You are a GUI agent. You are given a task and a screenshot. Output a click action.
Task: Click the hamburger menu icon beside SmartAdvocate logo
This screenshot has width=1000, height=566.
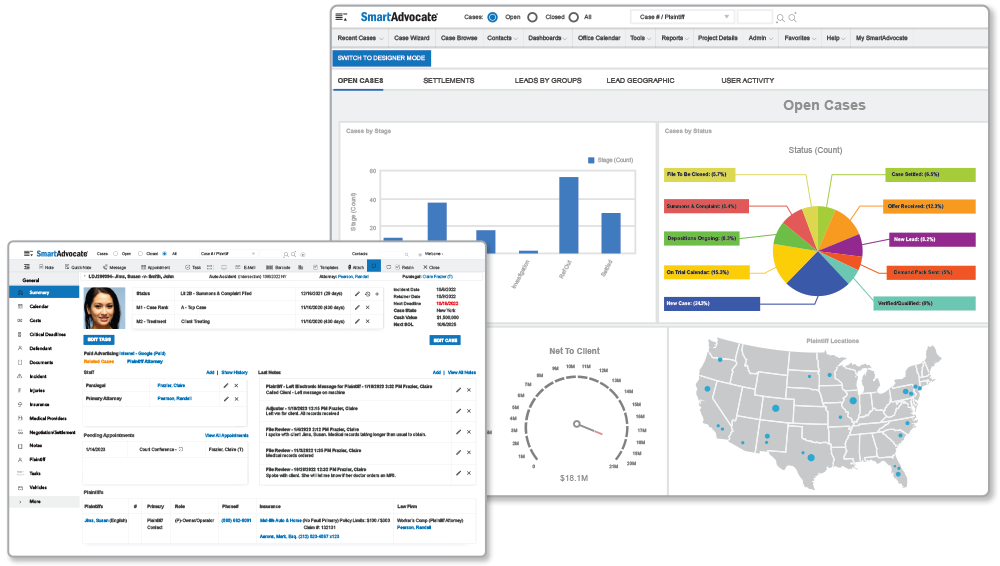point(342,17)
